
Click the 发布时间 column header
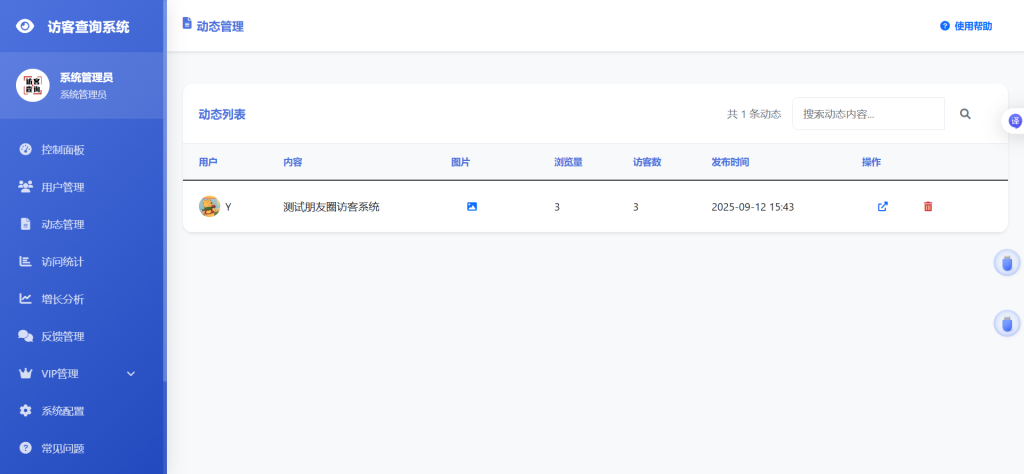click(x=730, y=162)
